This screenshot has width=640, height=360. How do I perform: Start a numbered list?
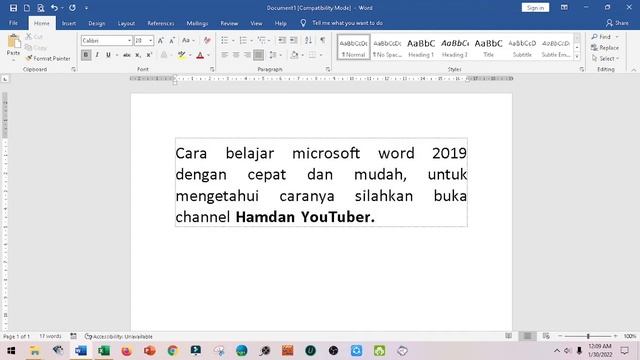tap(243, 40)
